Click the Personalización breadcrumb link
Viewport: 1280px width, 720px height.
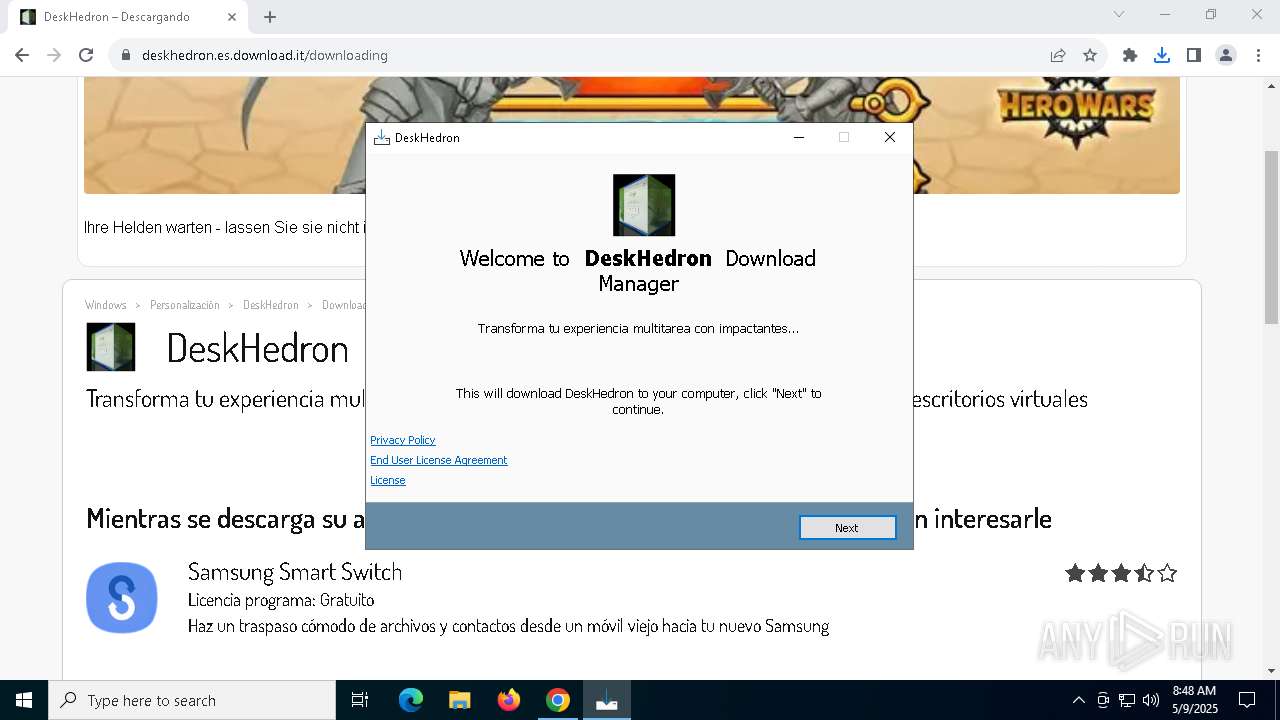[185, 305]
